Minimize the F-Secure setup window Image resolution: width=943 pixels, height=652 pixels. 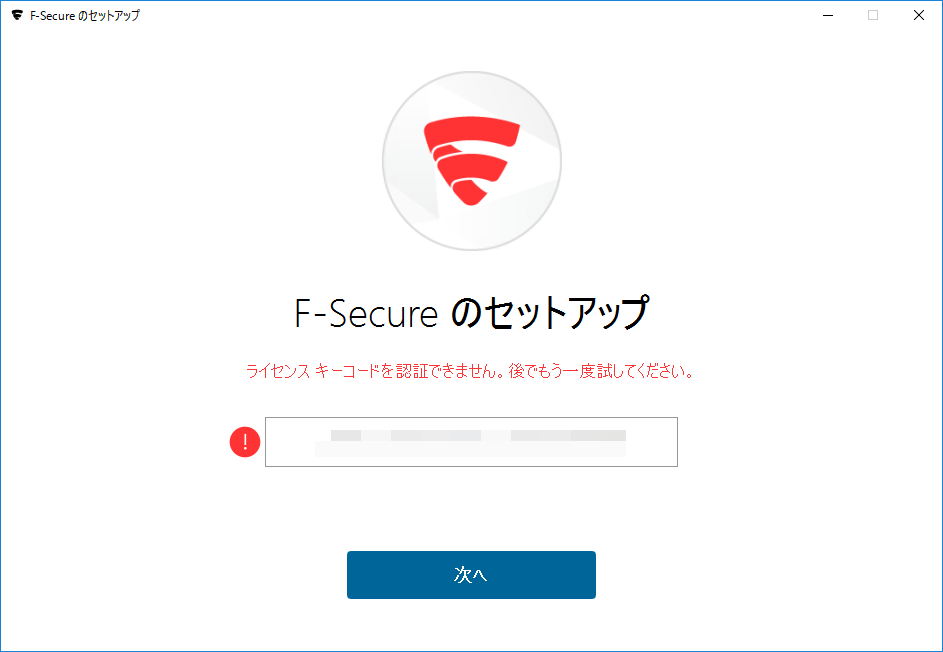click(x=827, y=15)
